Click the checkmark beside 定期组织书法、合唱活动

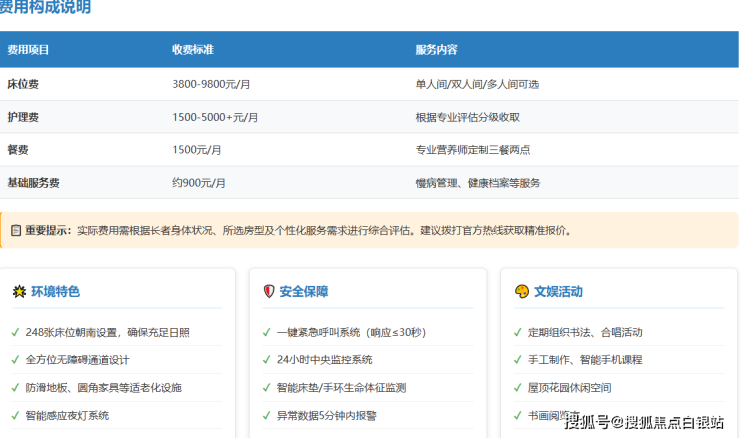(517, 332)
